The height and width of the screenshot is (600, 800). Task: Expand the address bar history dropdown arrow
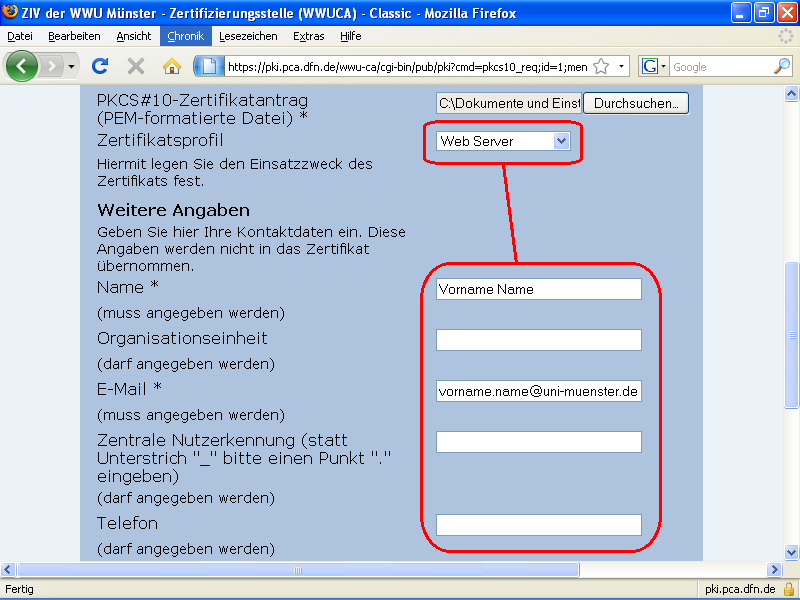point(622,66)
